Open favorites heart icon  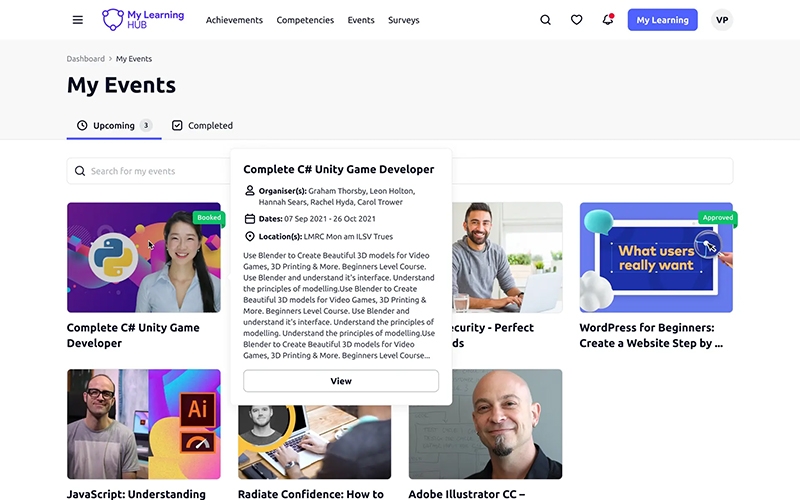(x=577, y=20)
